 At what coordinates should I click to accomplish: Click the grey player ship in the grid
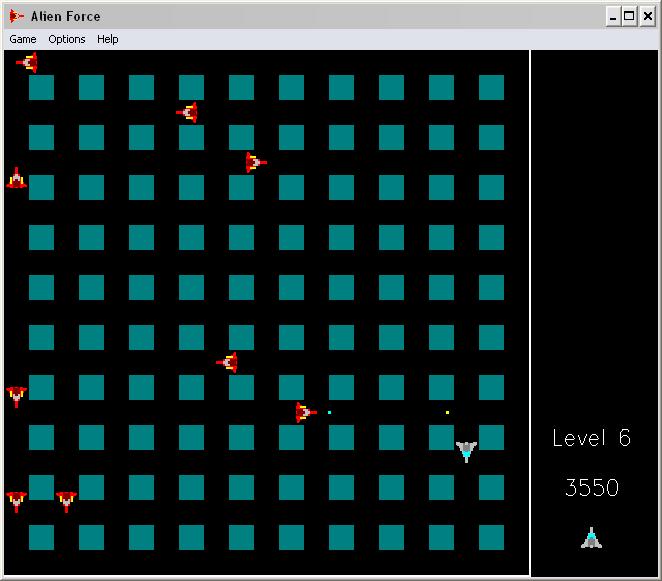pyautogui.click(x=466, y=451)
